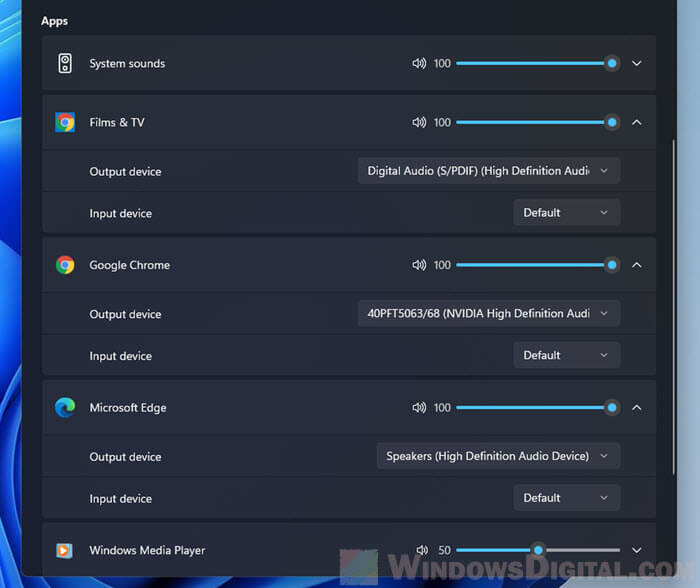Click the Apps section heading

(54, 21)
